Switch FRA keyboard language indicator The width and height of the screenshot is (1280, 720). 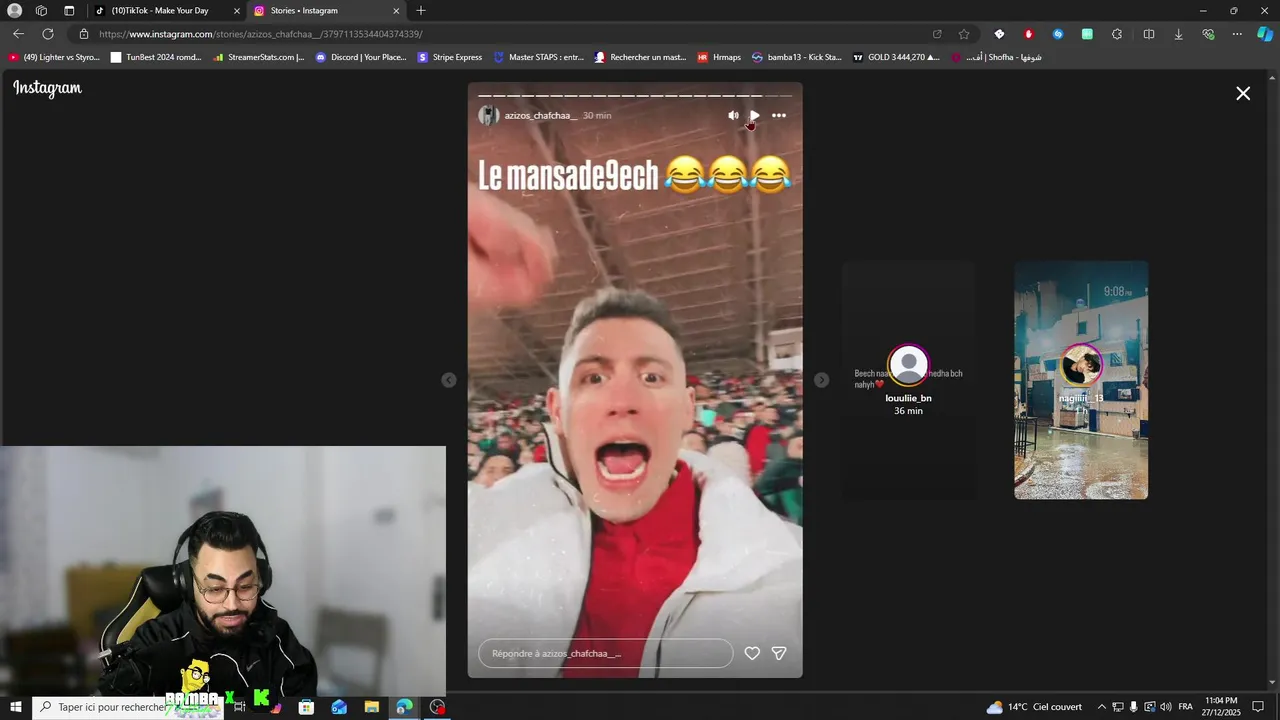(x=1185, y=707)
